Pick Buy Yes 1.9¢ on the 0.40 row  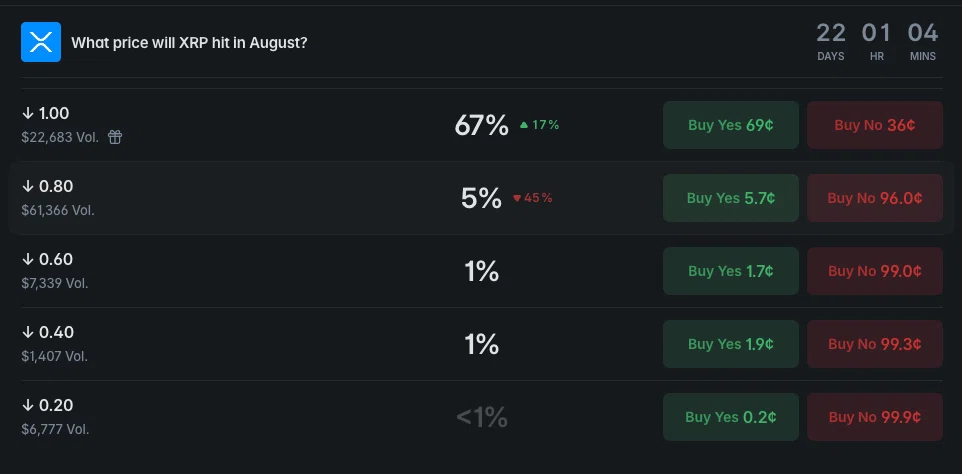(731, 344)
